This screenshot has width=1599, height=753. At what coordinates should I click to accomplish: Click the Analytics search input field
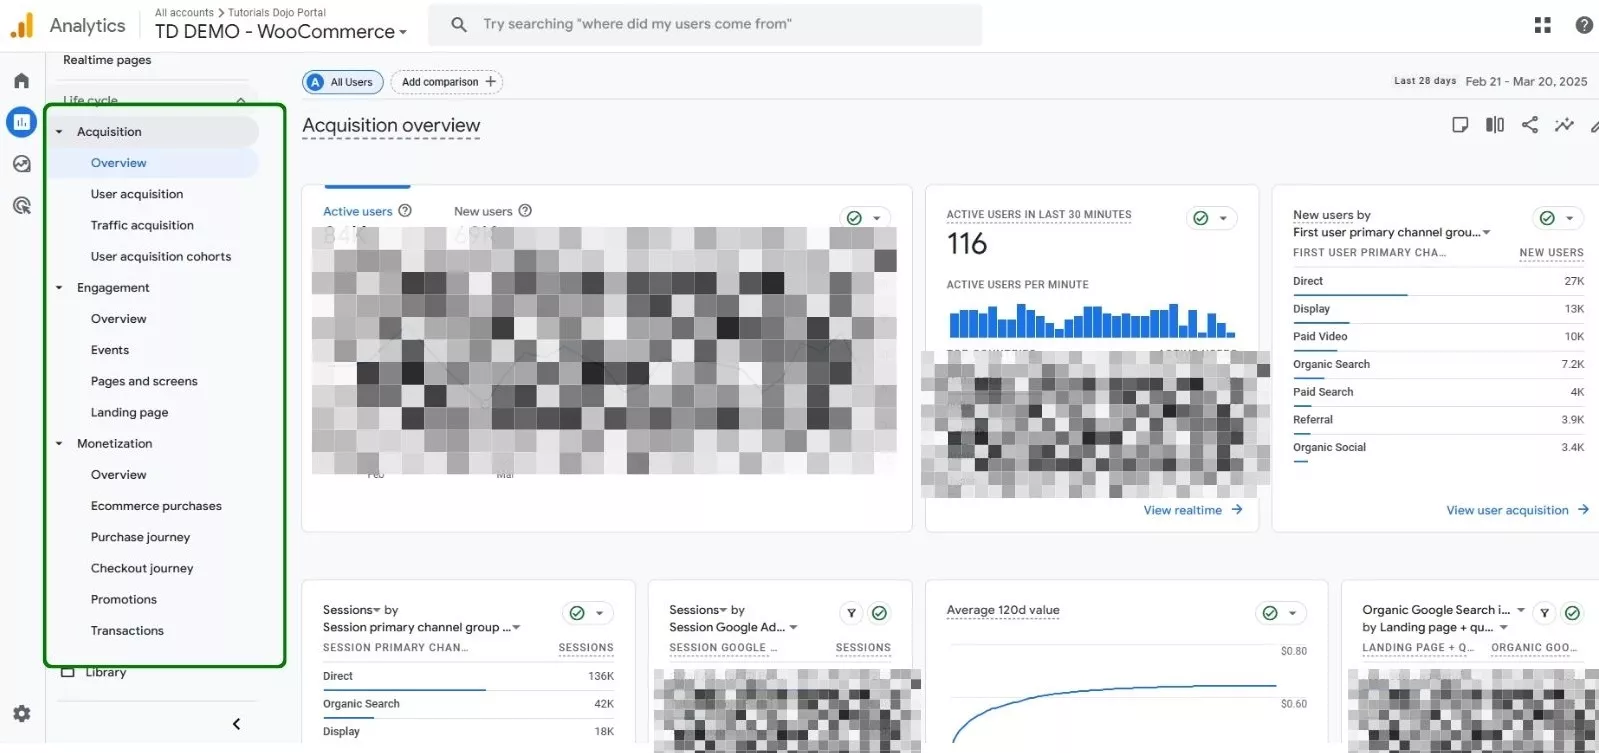click(x=705, y=24)
